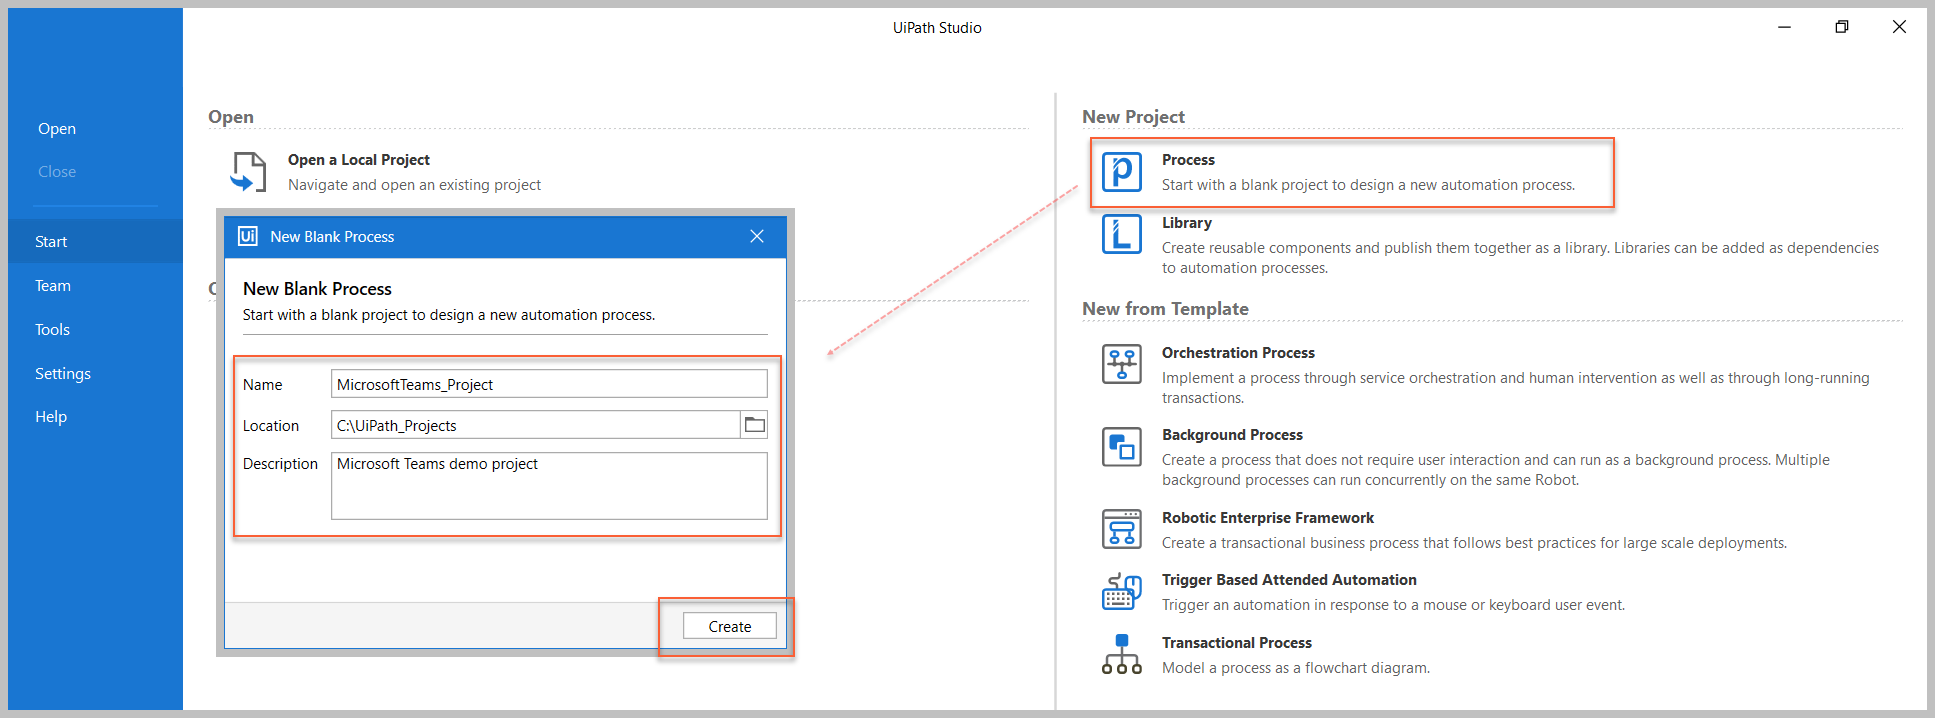Click the Process project icon
The height and width of the screenshot is (718, 1935).
point(1121,172)
